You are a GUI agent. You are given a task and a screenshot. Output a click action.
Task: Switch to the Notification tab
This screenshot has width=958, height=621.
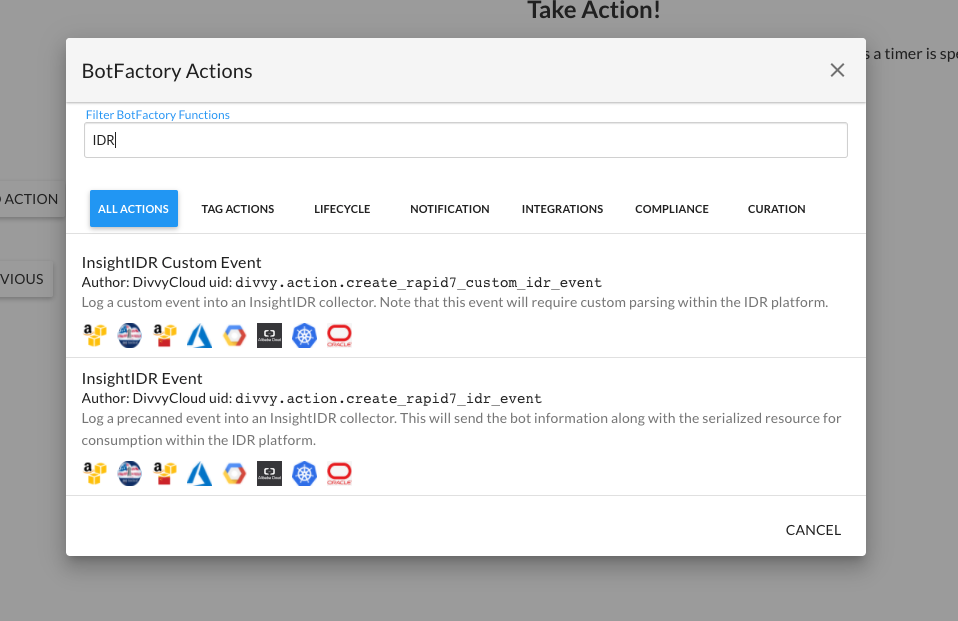tap(450, 209)
